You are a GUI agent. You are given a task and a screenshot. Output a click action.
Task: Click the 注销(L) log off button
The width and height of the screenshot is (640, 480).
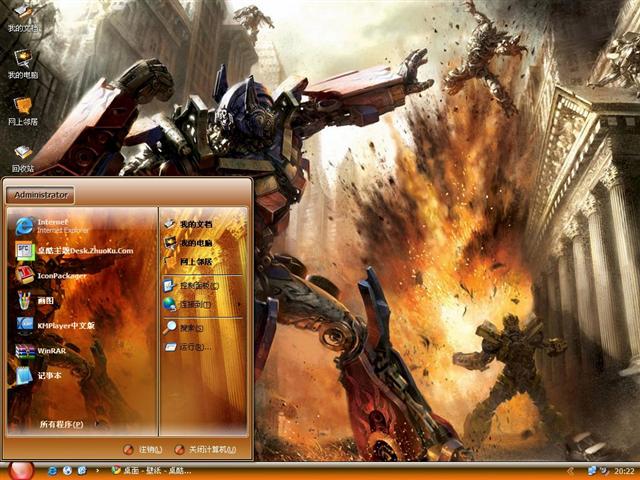[143, 449]
